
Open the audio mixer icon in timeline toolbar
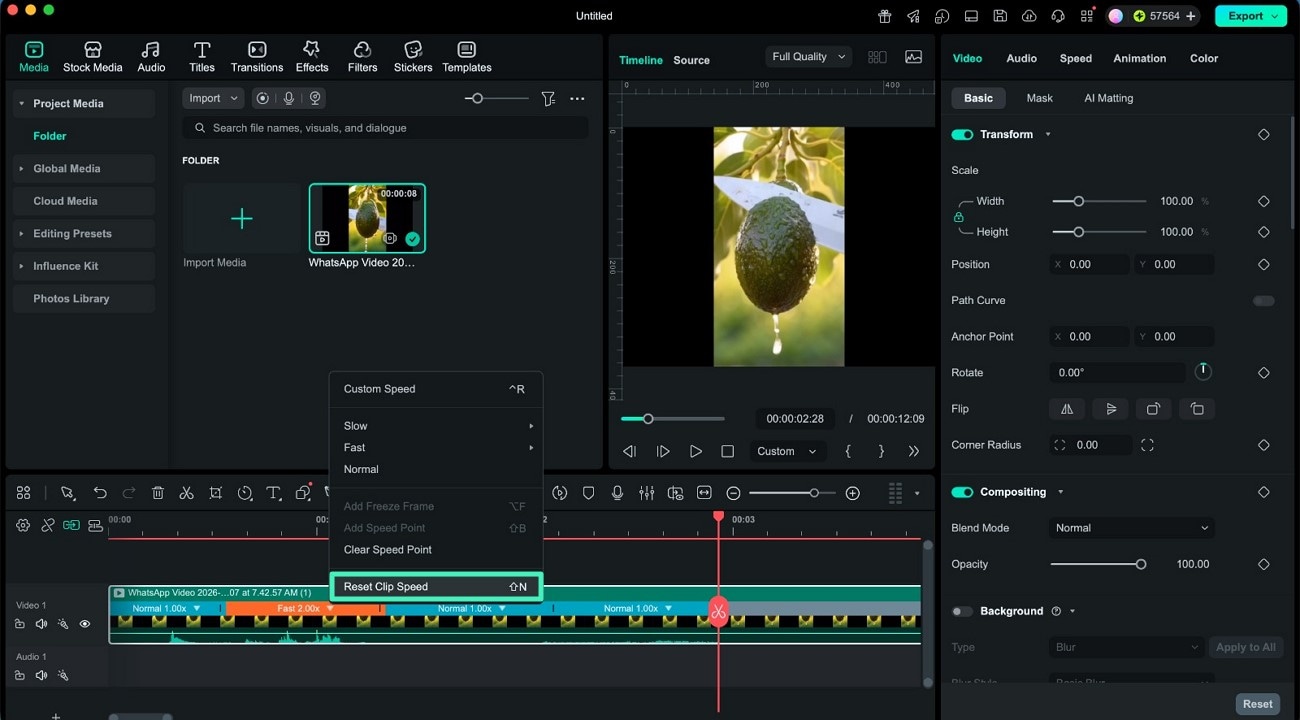point(647,493)
